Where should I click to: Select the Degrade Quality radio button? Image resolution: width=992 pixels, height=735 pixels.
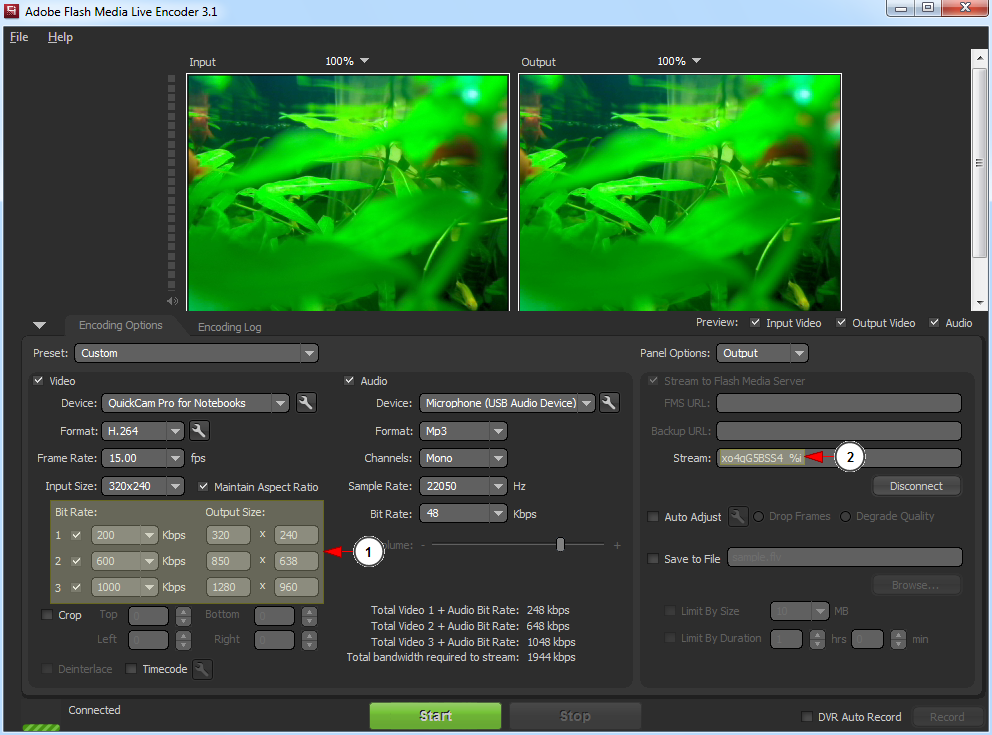pyautogui.click(x=845, y=516)
